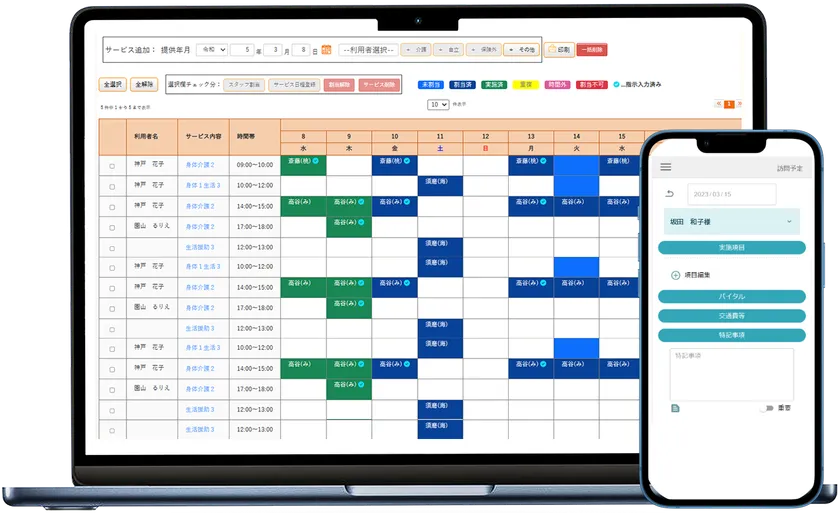Click the 時間外 pink legend swatch
840x513 pixels.
(558, 85)
